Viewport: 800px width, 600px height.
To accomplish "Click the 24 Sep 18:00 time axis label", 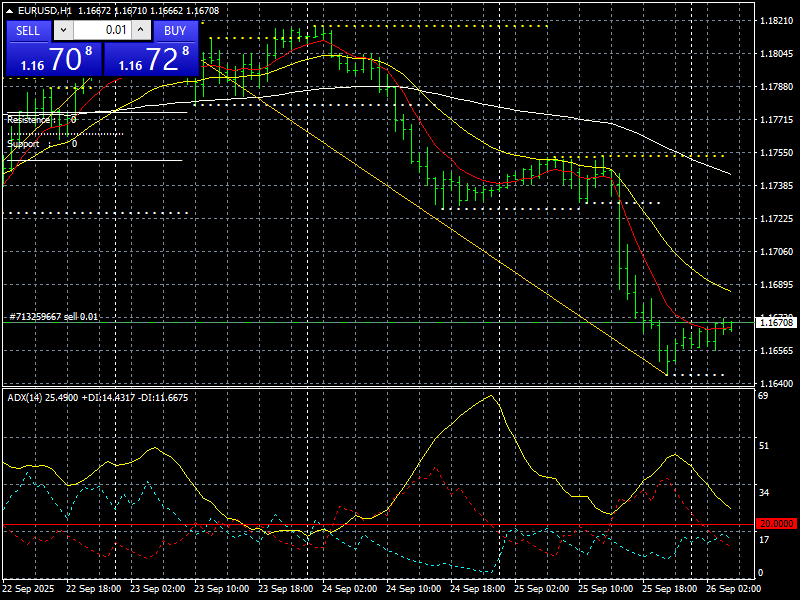I will [478, 589].
